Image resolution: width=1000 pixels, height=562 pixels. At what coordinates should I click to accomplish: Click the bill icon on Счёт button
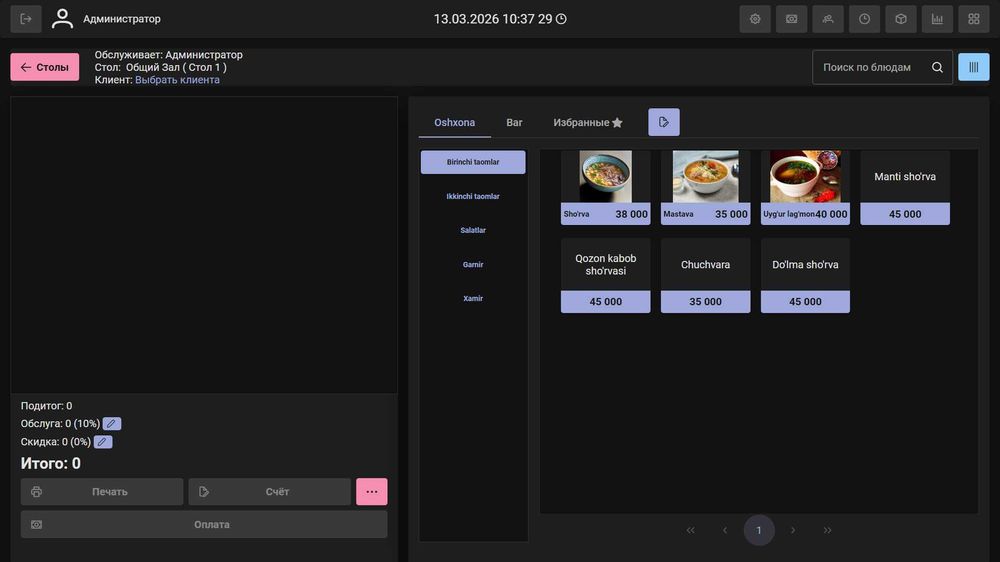tap(204, 492)
